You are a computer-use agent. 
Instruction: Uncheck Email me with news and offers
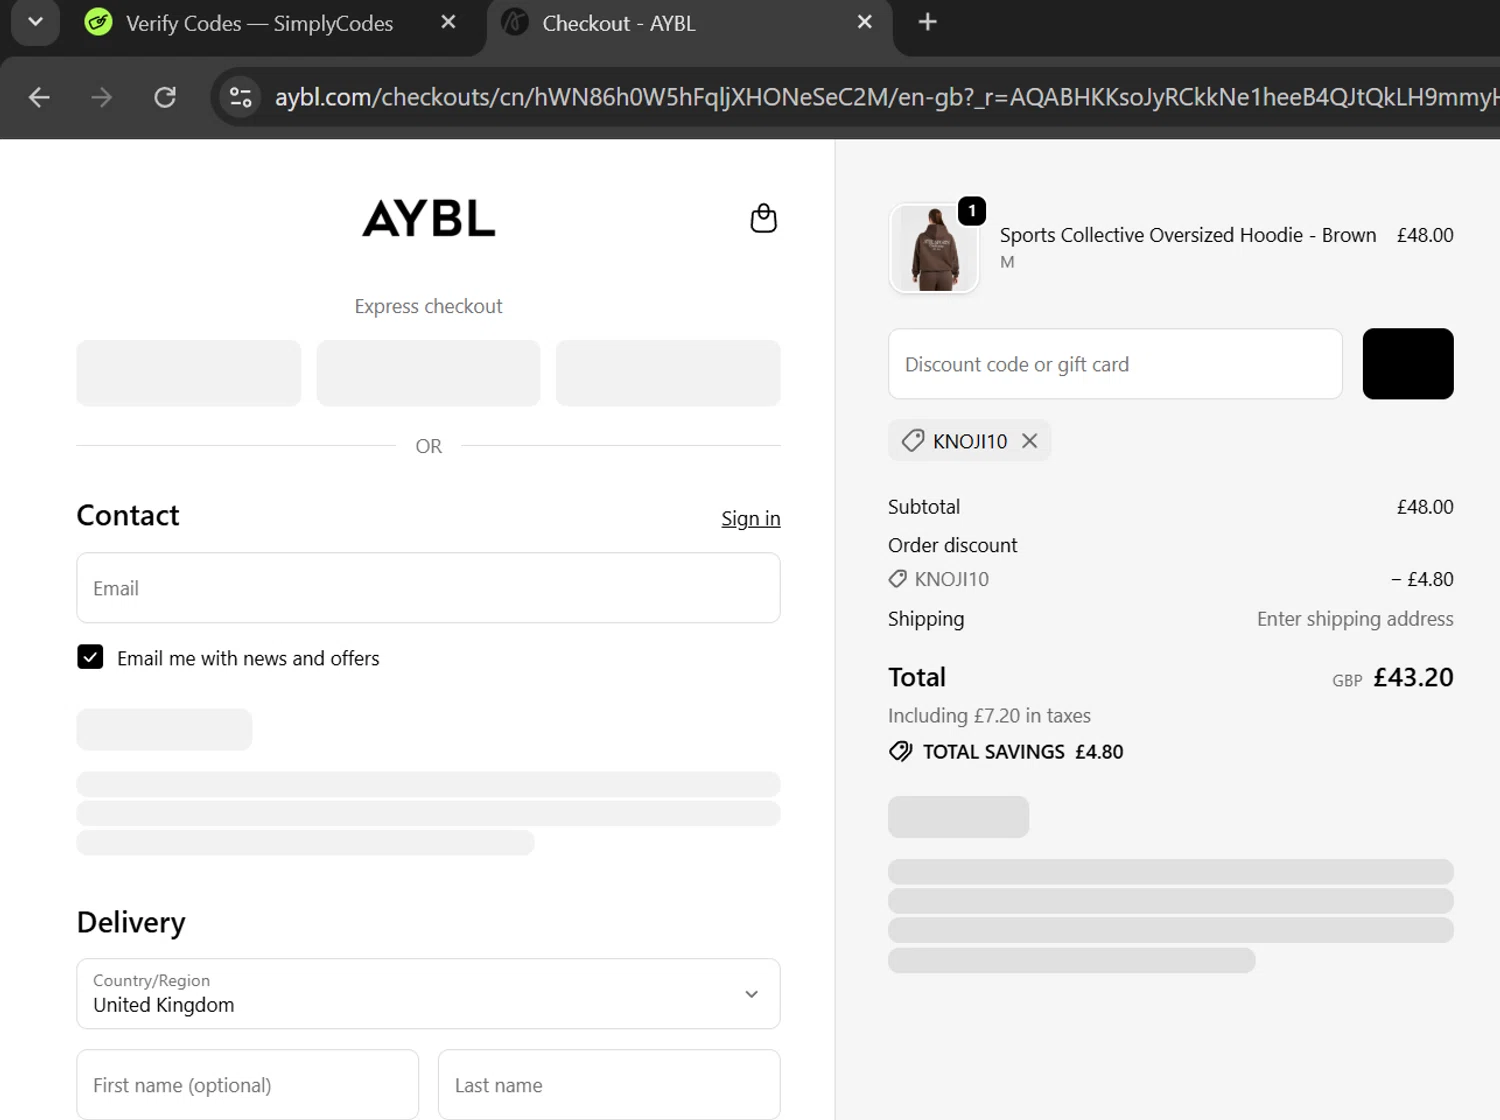click(x=90, y=657)
